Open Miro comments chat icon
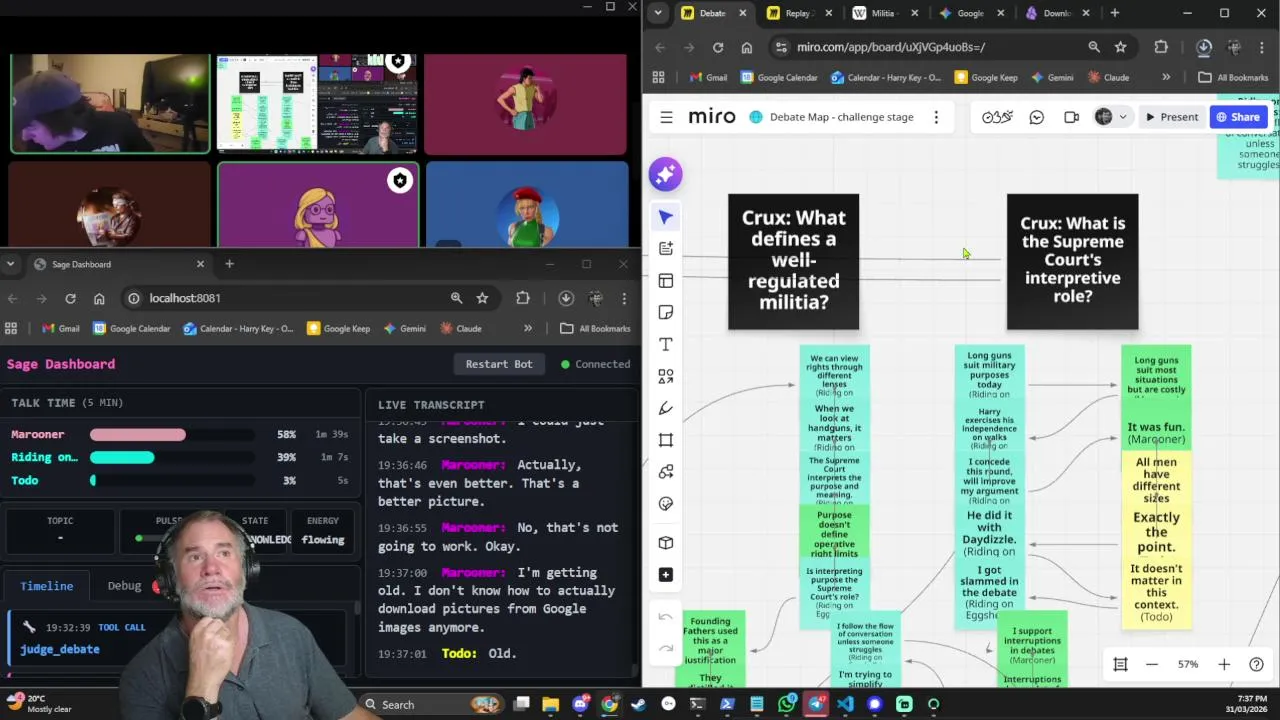The width and height of the screenshot is (1280, 720). coord(1037,117)
